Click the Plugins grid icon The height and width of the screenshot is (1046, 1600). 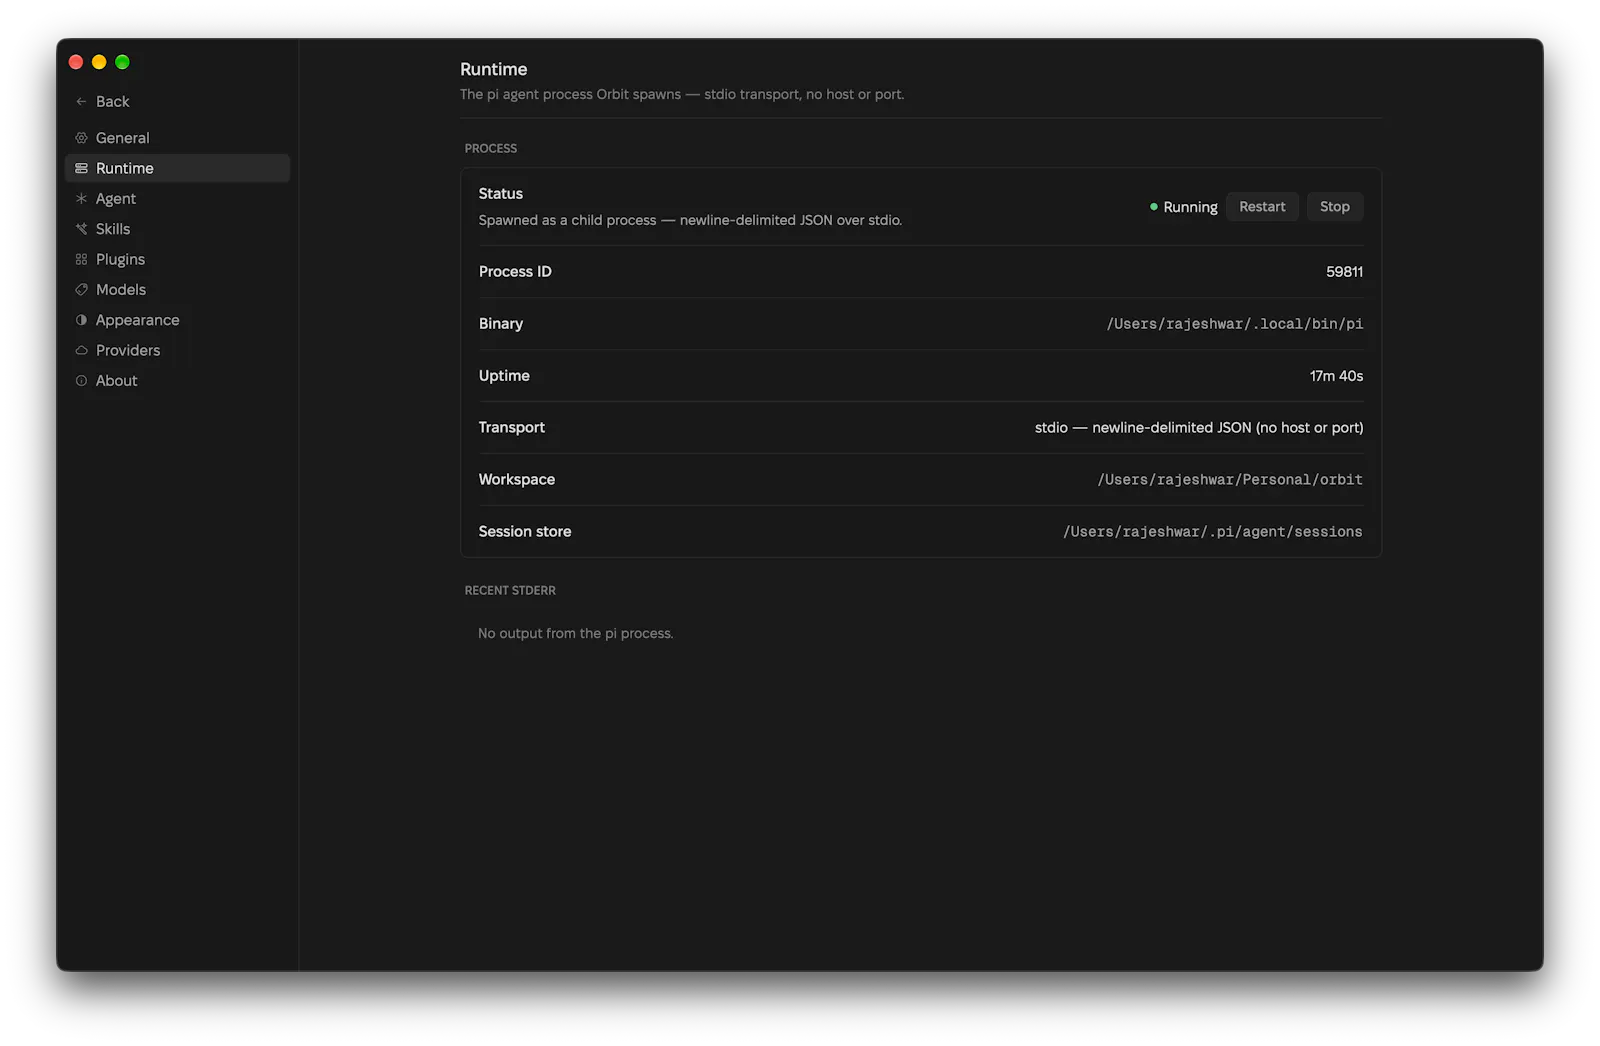(x=81, y=259)
